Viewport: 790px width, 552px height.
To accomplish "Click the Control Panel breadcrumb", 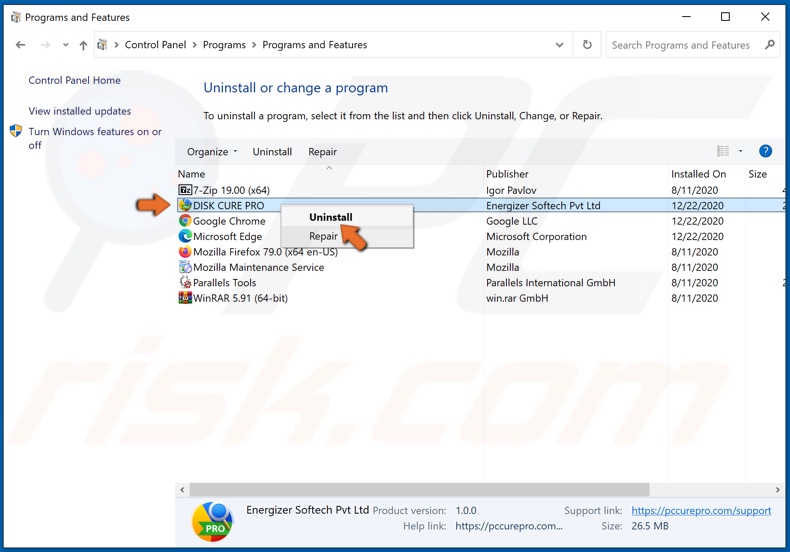I will (155, 45).
